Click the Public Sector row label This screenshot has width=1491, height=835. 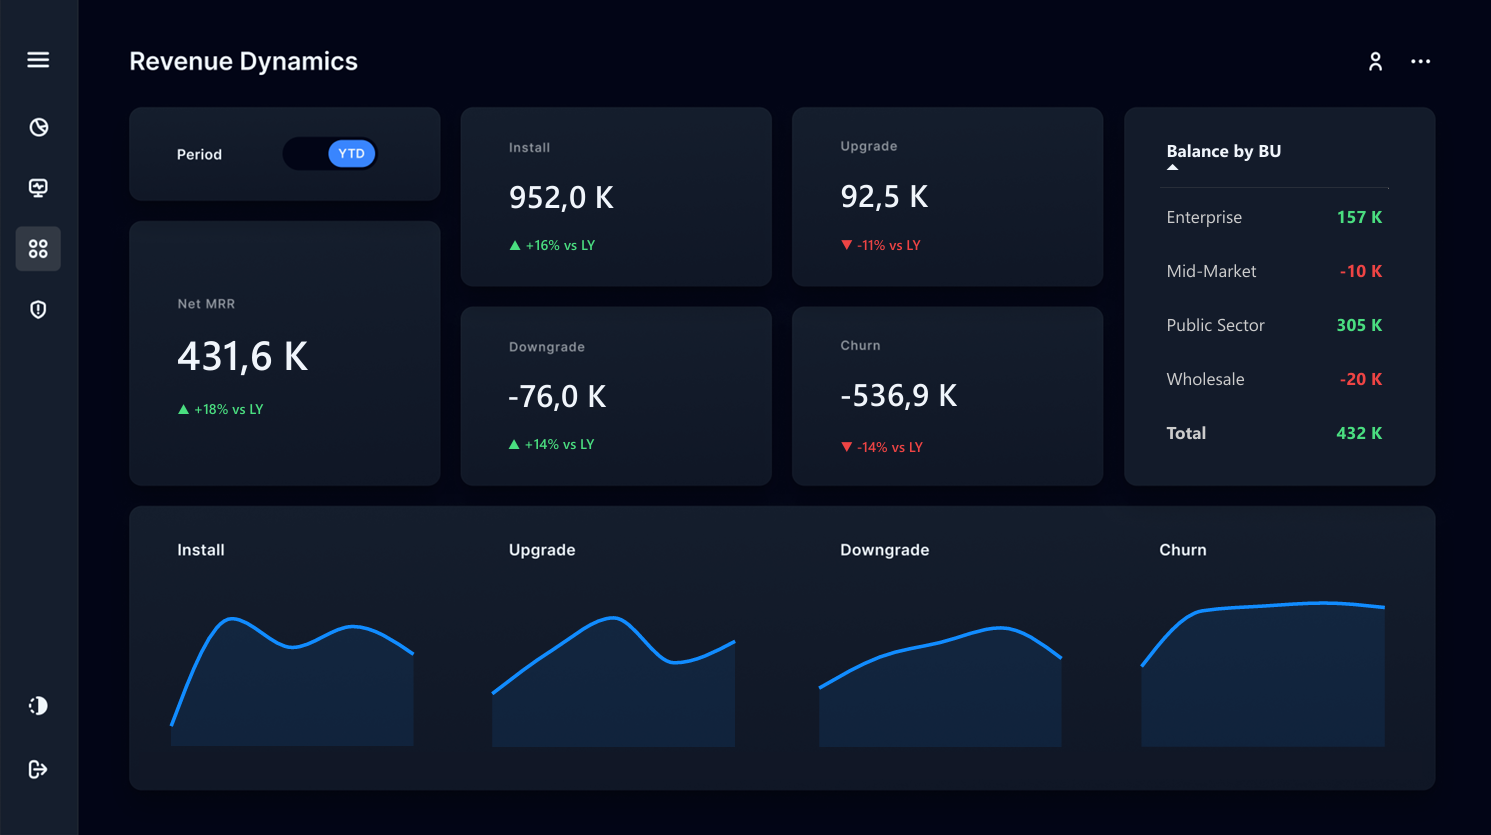[1215, 325]
